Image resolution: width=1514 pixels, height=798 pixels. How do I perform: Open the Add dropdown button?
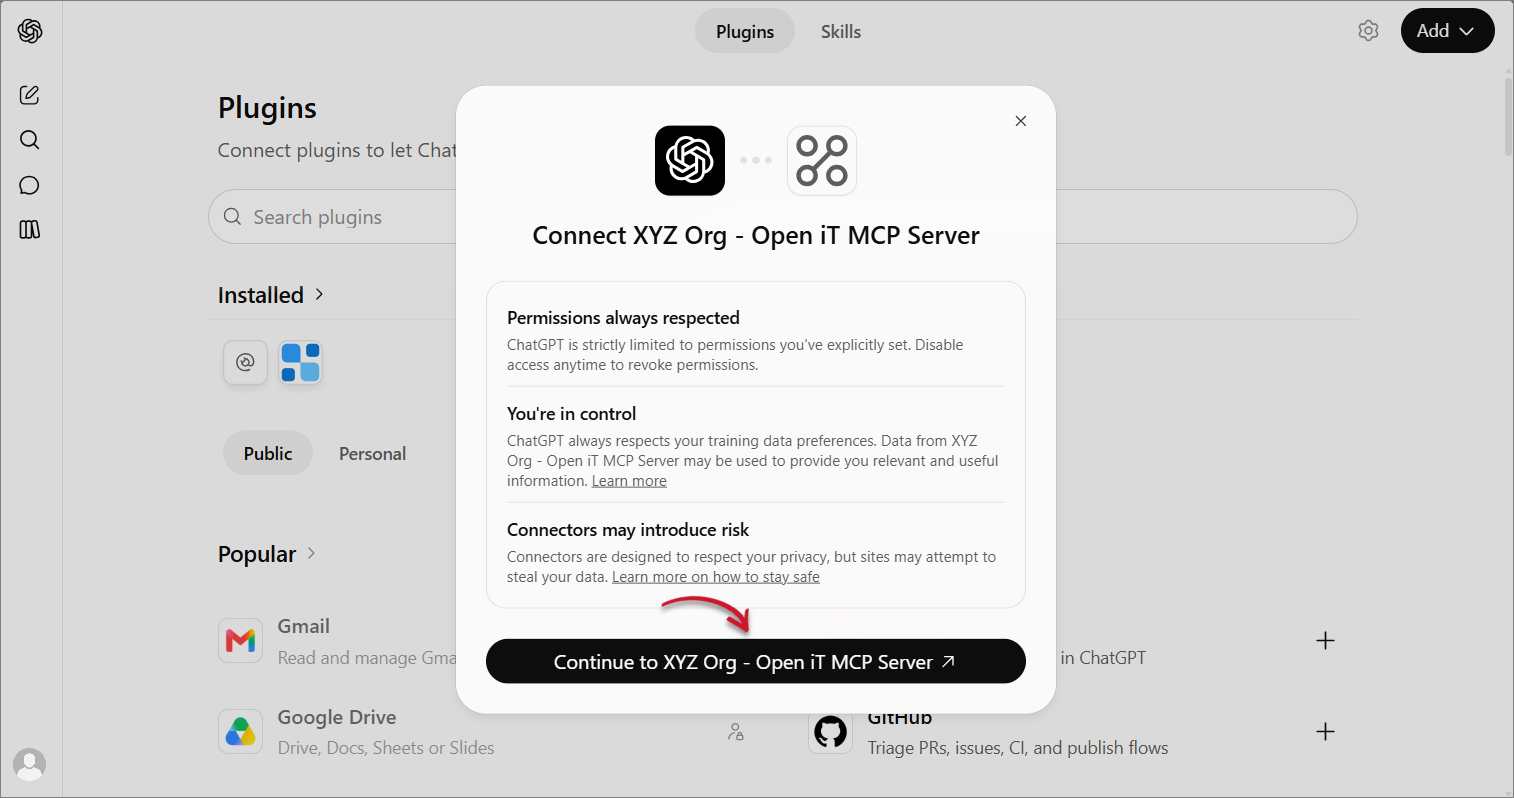(x=1447, y=31)
